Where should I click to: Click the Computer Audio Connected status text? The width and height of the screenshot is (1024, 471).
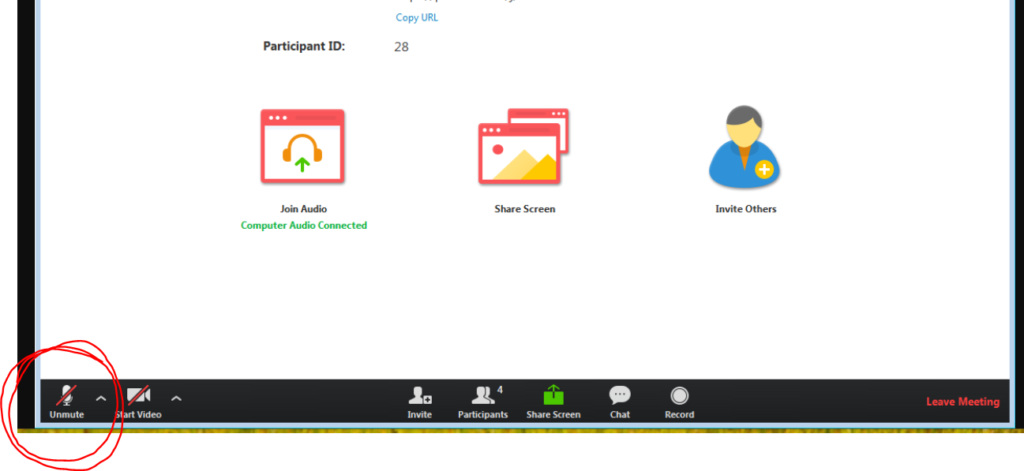click(x=304, y=226)
